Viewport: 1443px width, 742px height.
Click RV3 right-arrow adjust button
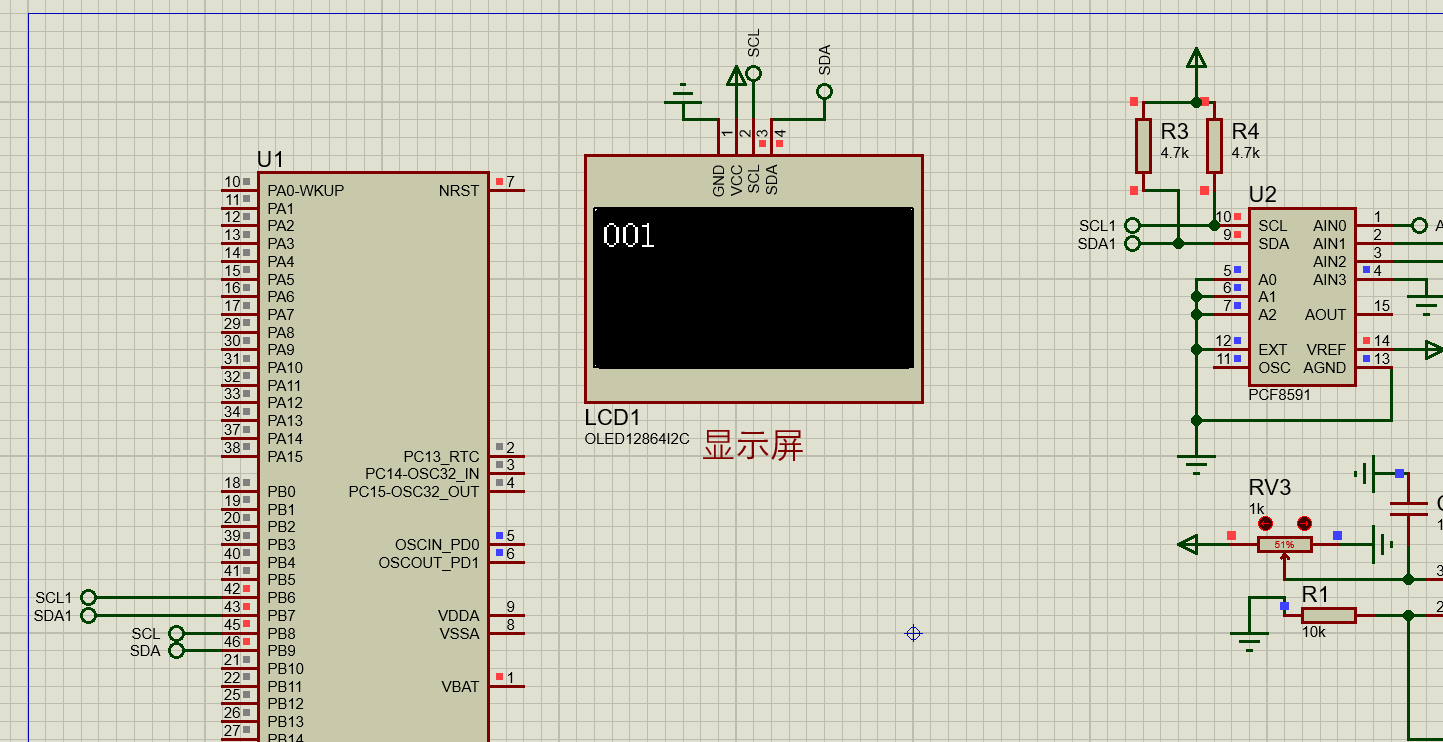pos(1304,524)
